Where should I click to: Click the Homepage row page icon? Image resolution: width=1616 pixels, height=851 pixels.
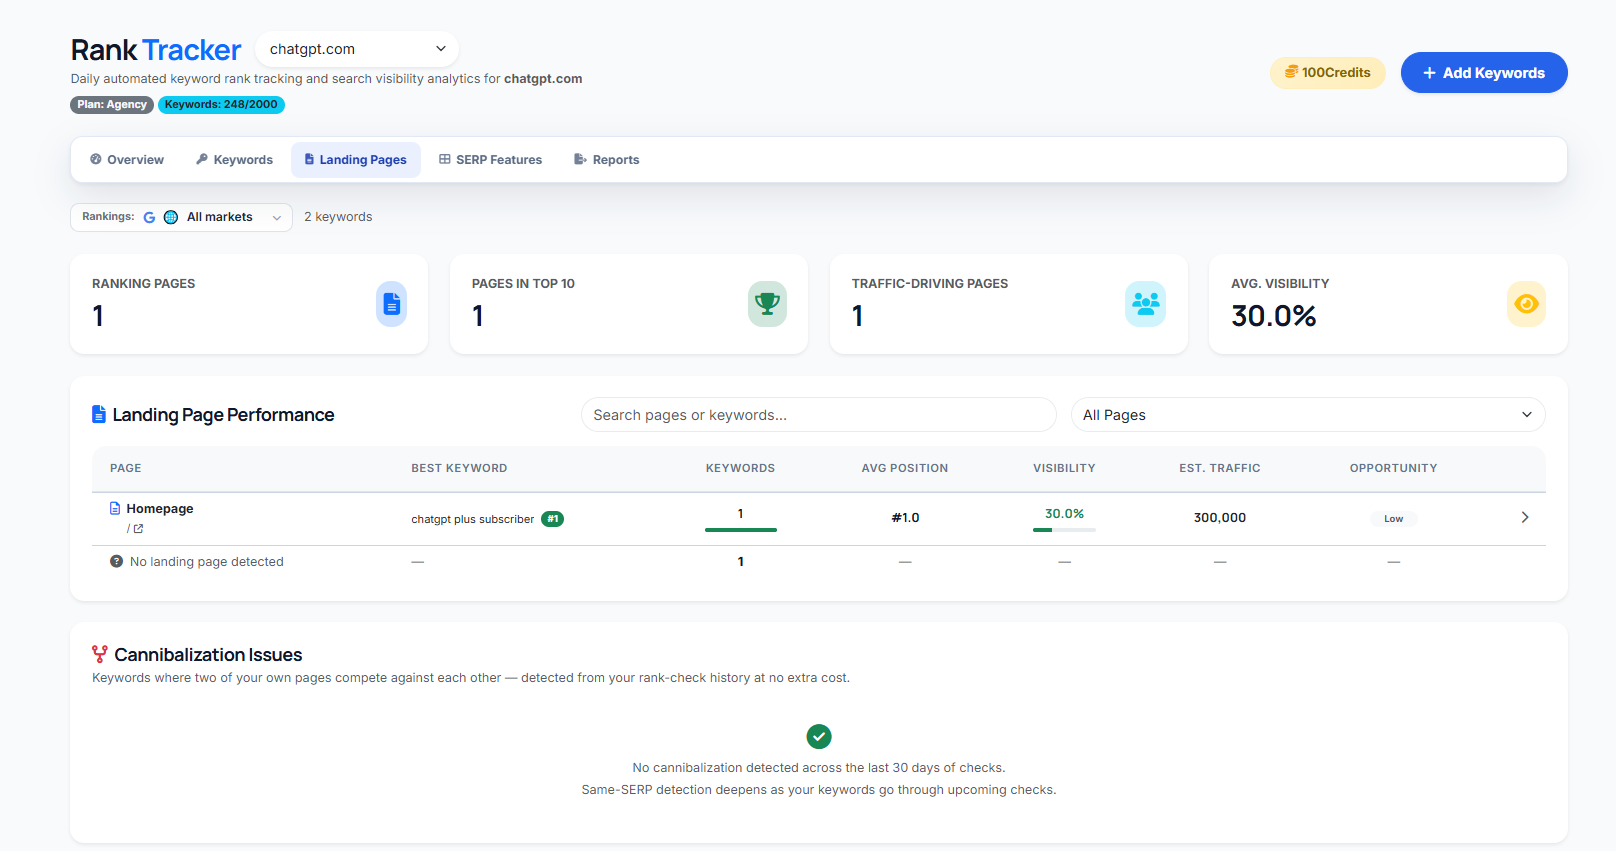click(x=115, y=508)
